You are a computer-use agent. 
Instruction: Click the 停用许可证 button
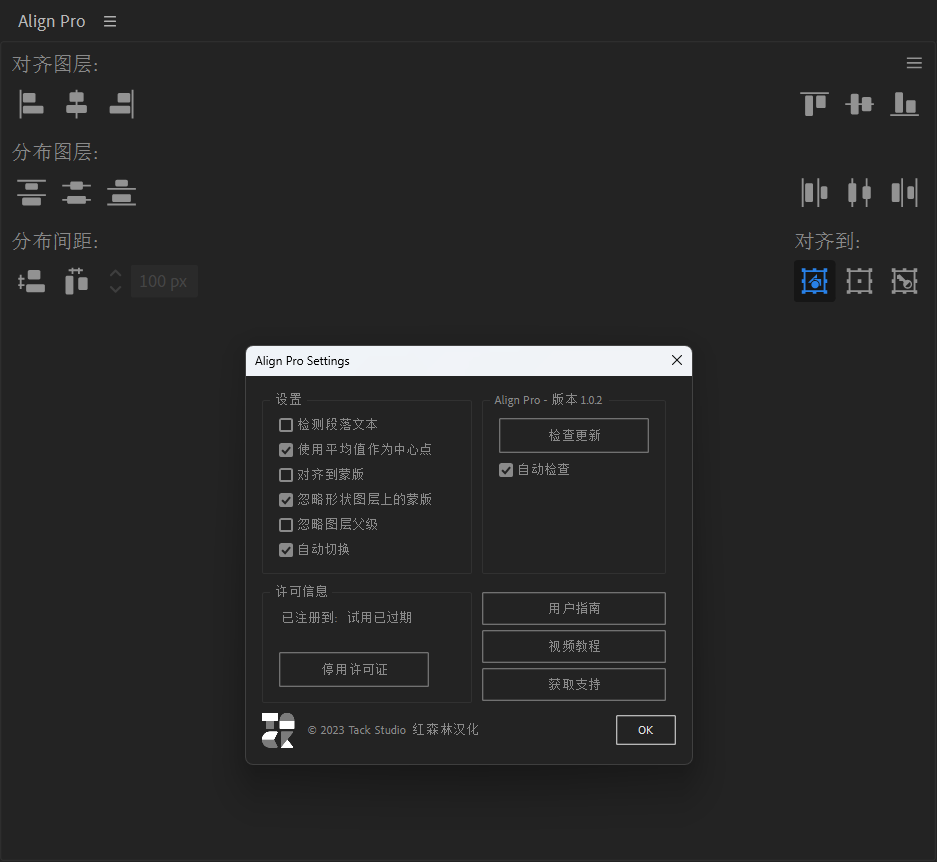[354, 670]
